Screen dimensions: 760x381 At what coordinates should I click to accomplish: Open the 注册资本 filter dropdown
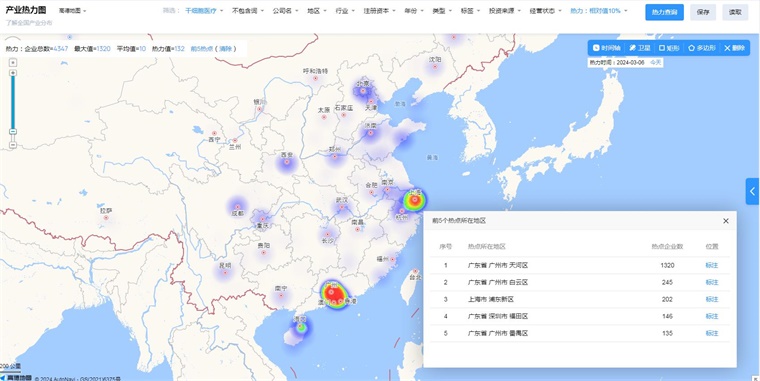click(x=380, y=11)
